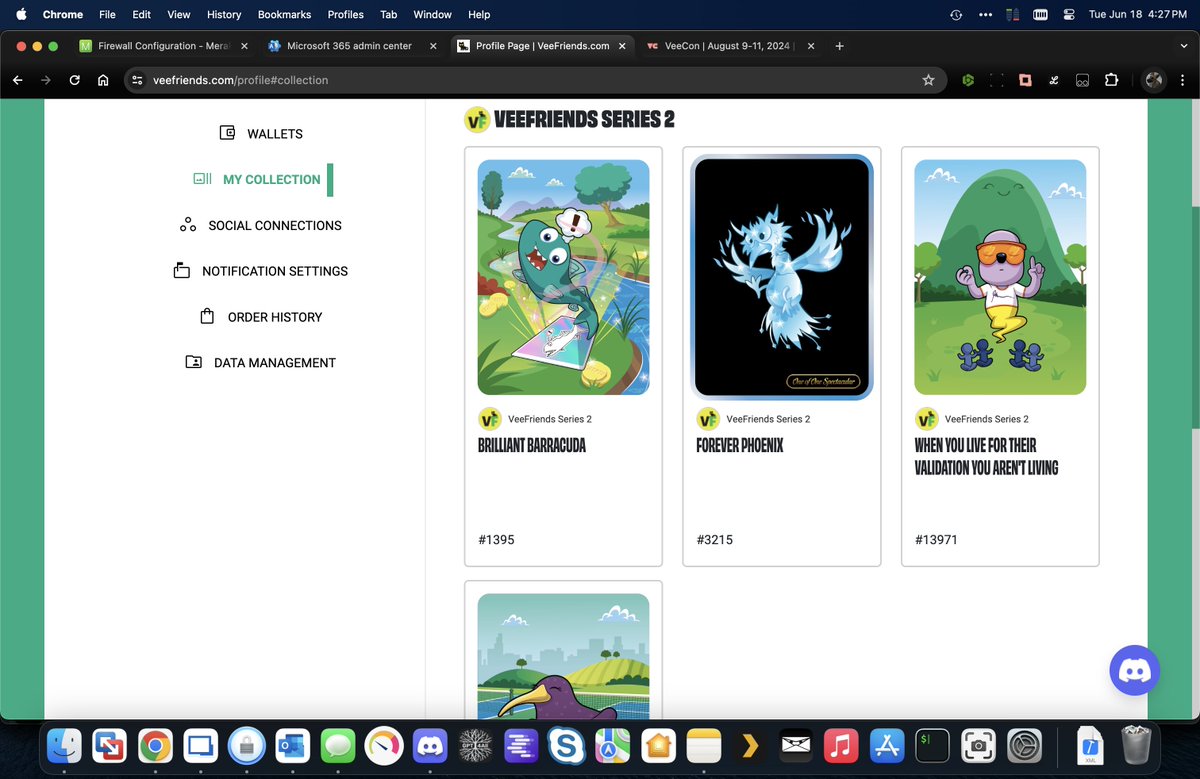This screenshot has height=779, width=1200.
Task: Open Messages from the dock
Action: [339, 746]
